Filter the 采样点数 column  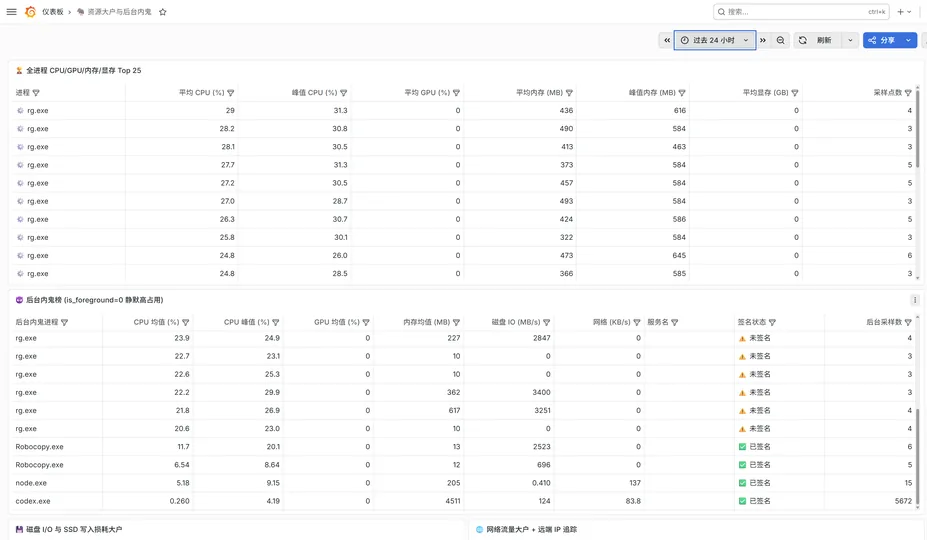click(x=908, y=93)
